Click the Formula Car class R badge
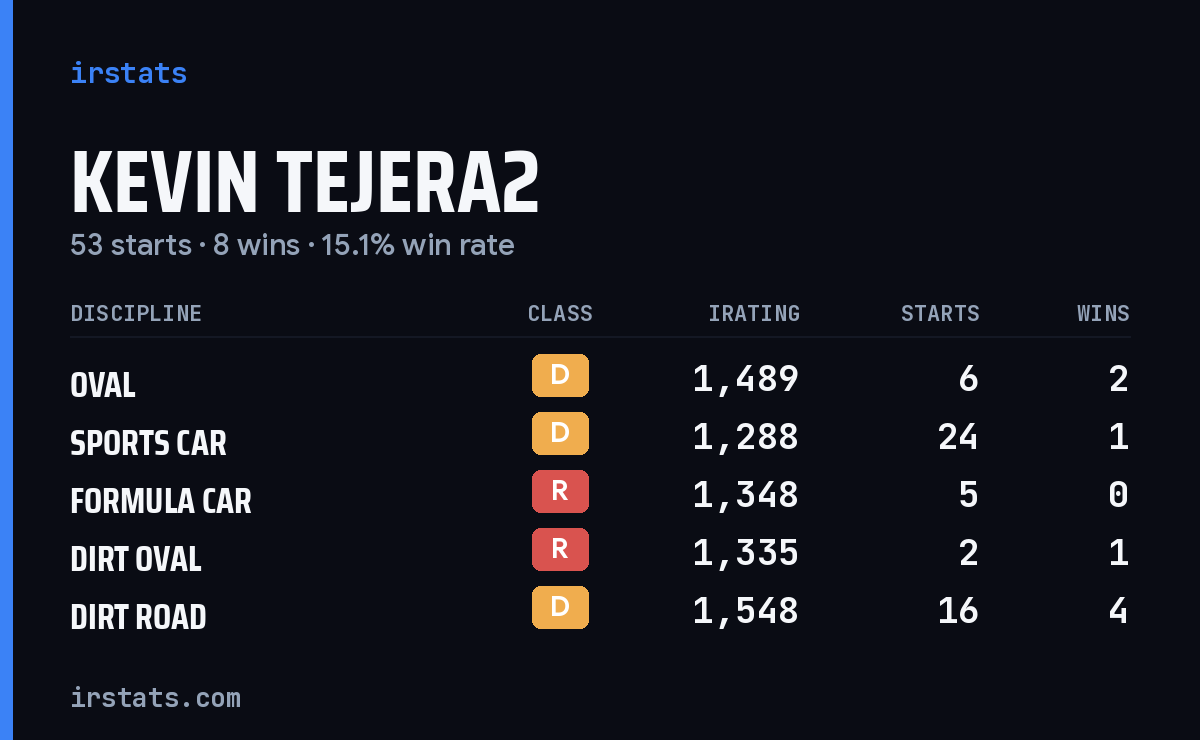1200x740 pixels. (560, 492)
